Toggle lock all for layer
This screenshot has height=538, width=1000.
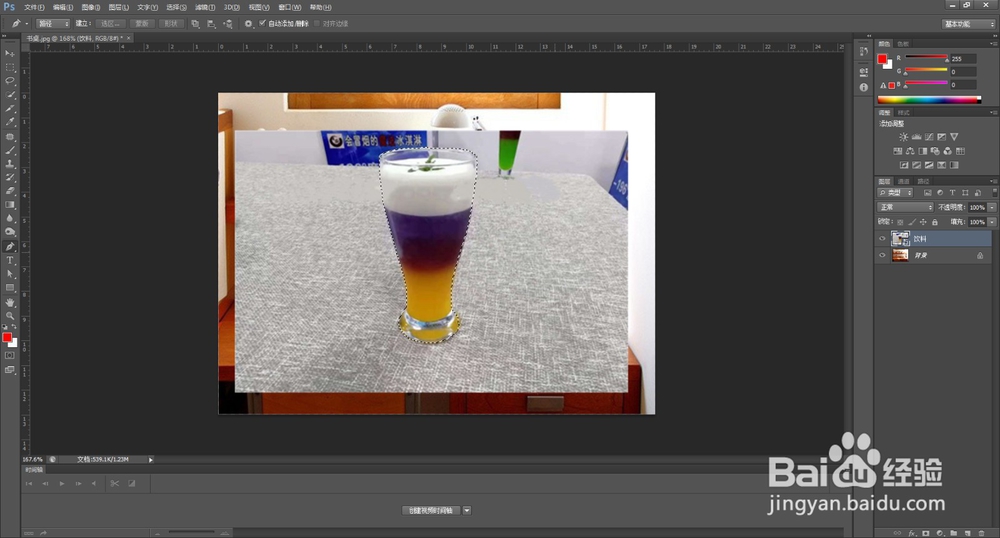point(934,222)
